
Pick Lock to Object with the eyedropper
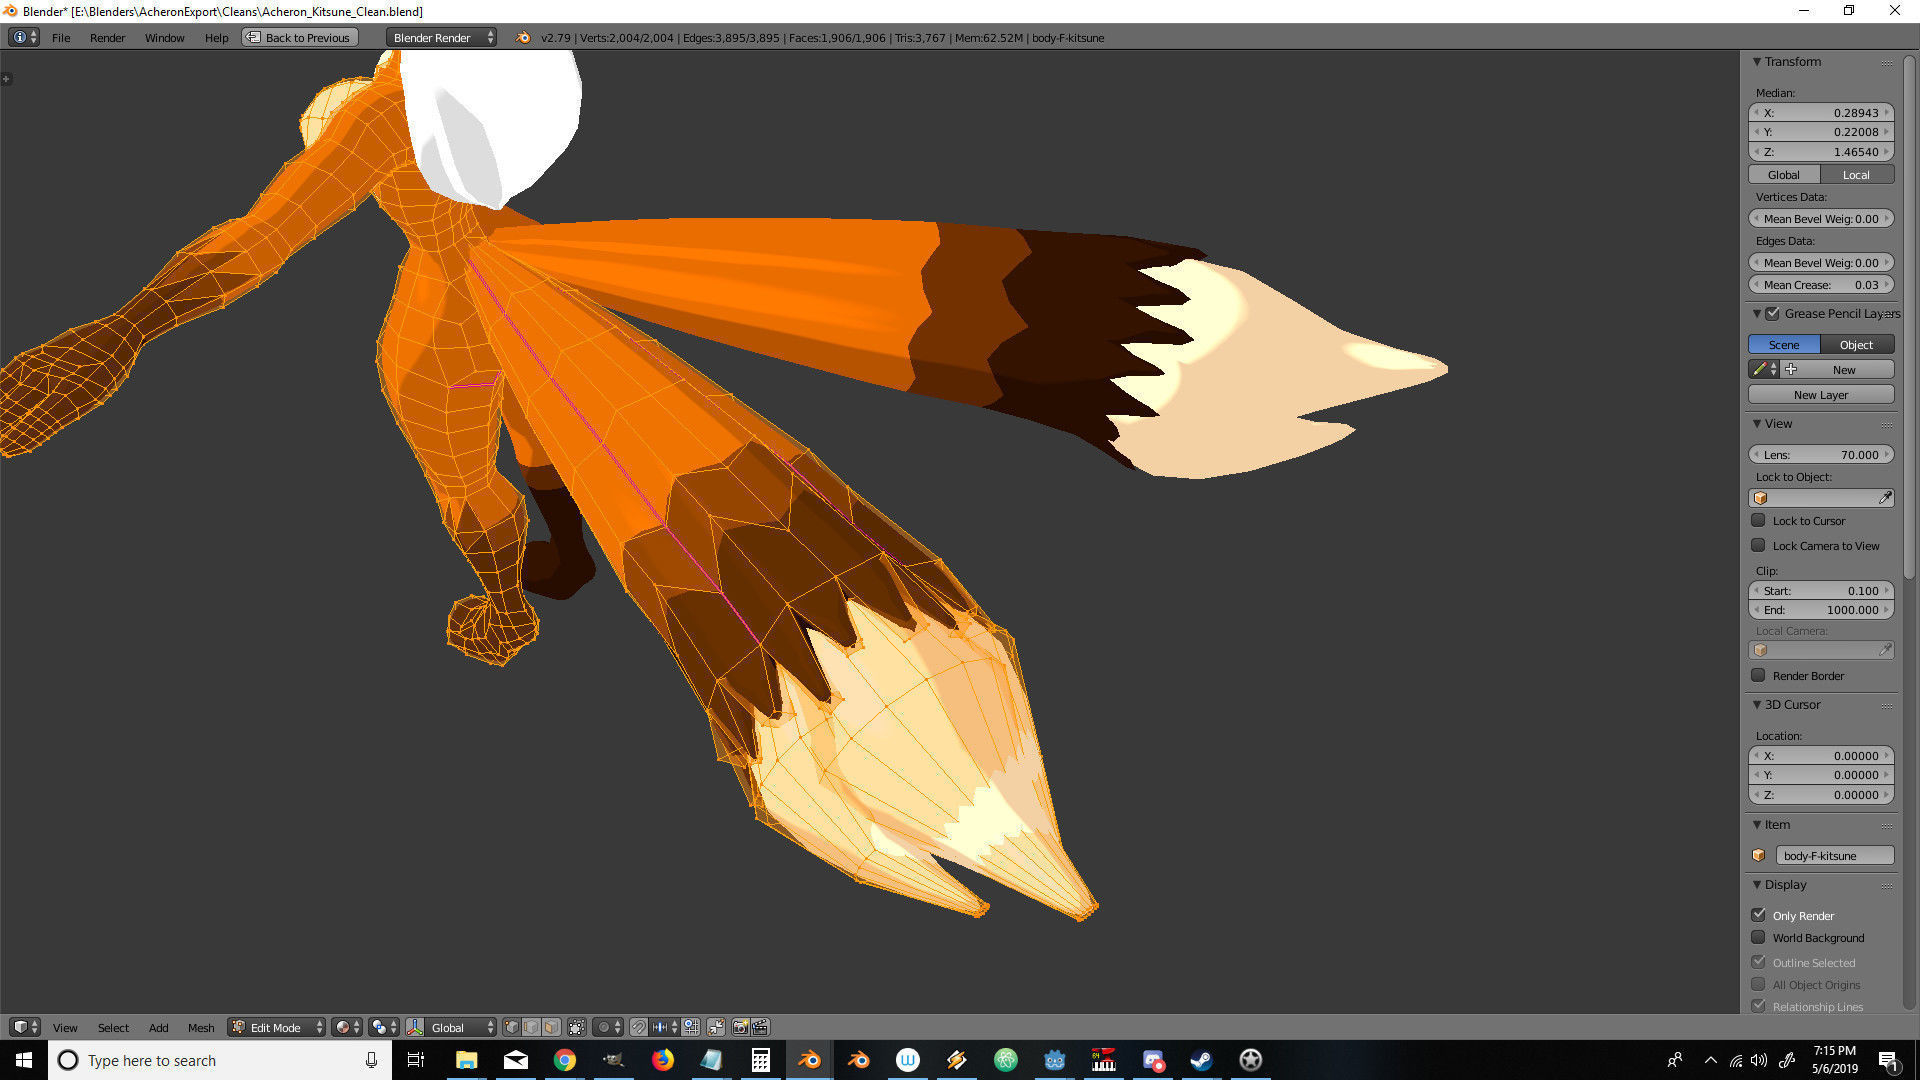[x=1885, y=498]
